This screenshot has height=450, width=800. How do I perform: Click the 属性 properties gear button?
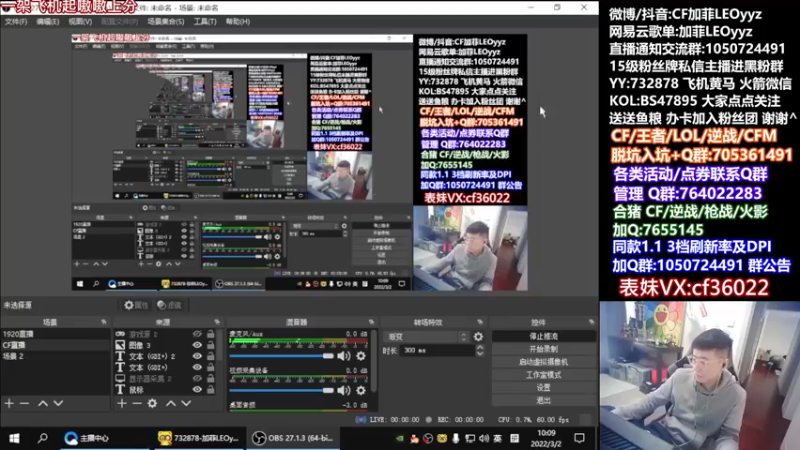tap(136, 305)
